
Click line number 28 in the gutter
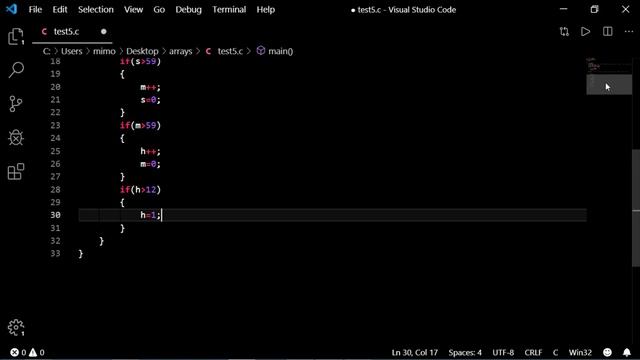pyautogui.click(x=56, y=189)
